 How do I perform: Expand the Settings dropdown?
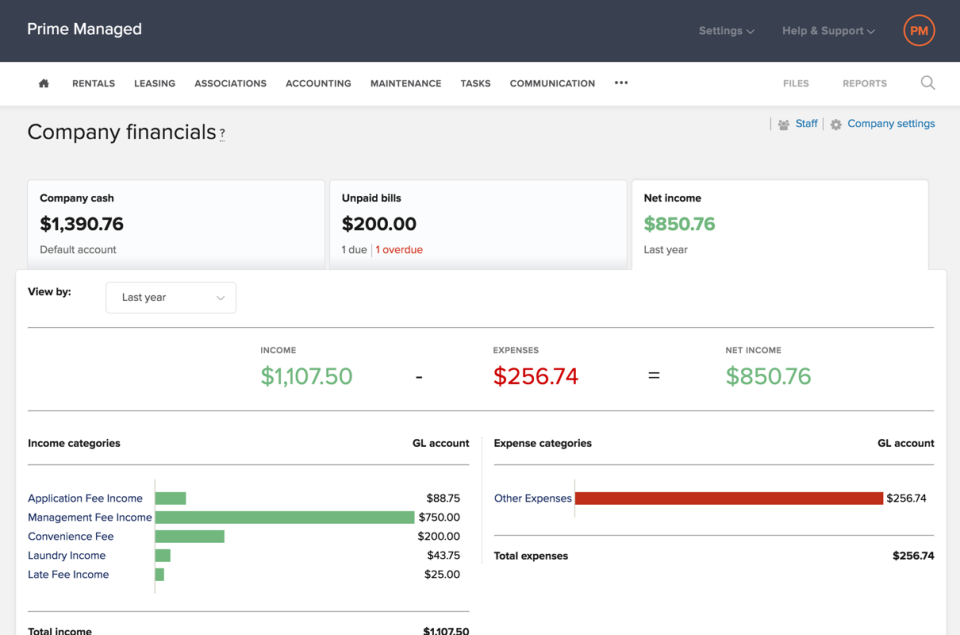click(x=726, y=31)
